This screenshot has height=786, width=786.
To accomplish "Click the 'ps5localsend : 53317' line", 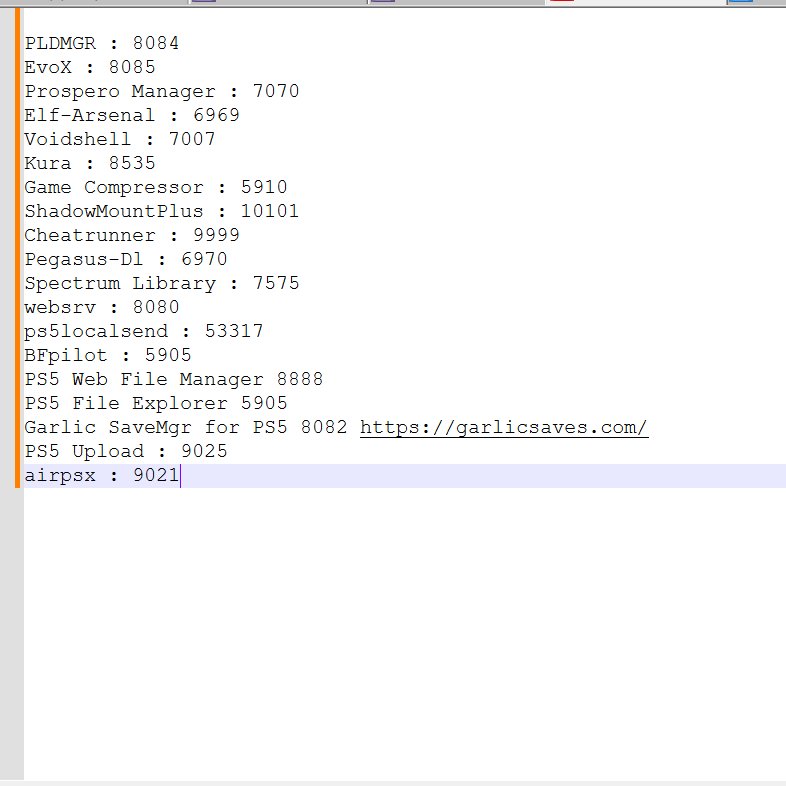I will click(144, 331).
